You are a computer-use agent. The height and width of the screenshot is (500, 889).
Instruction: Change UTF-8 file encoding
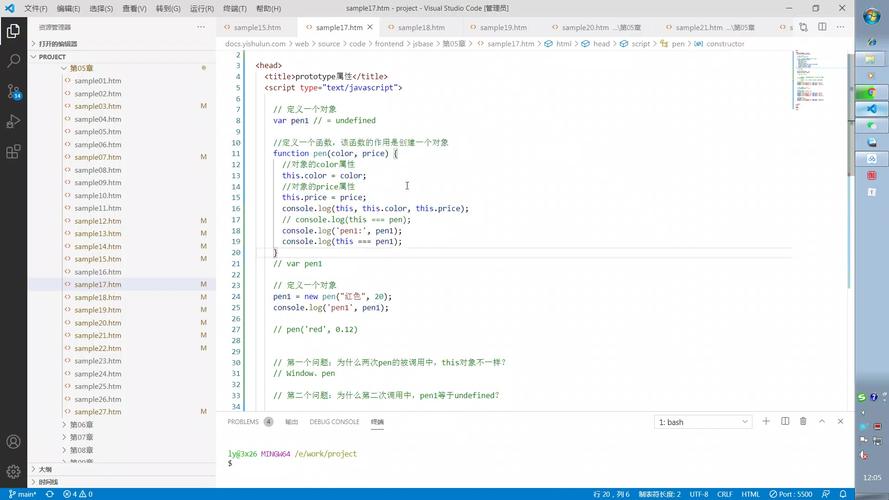[698, 494]
